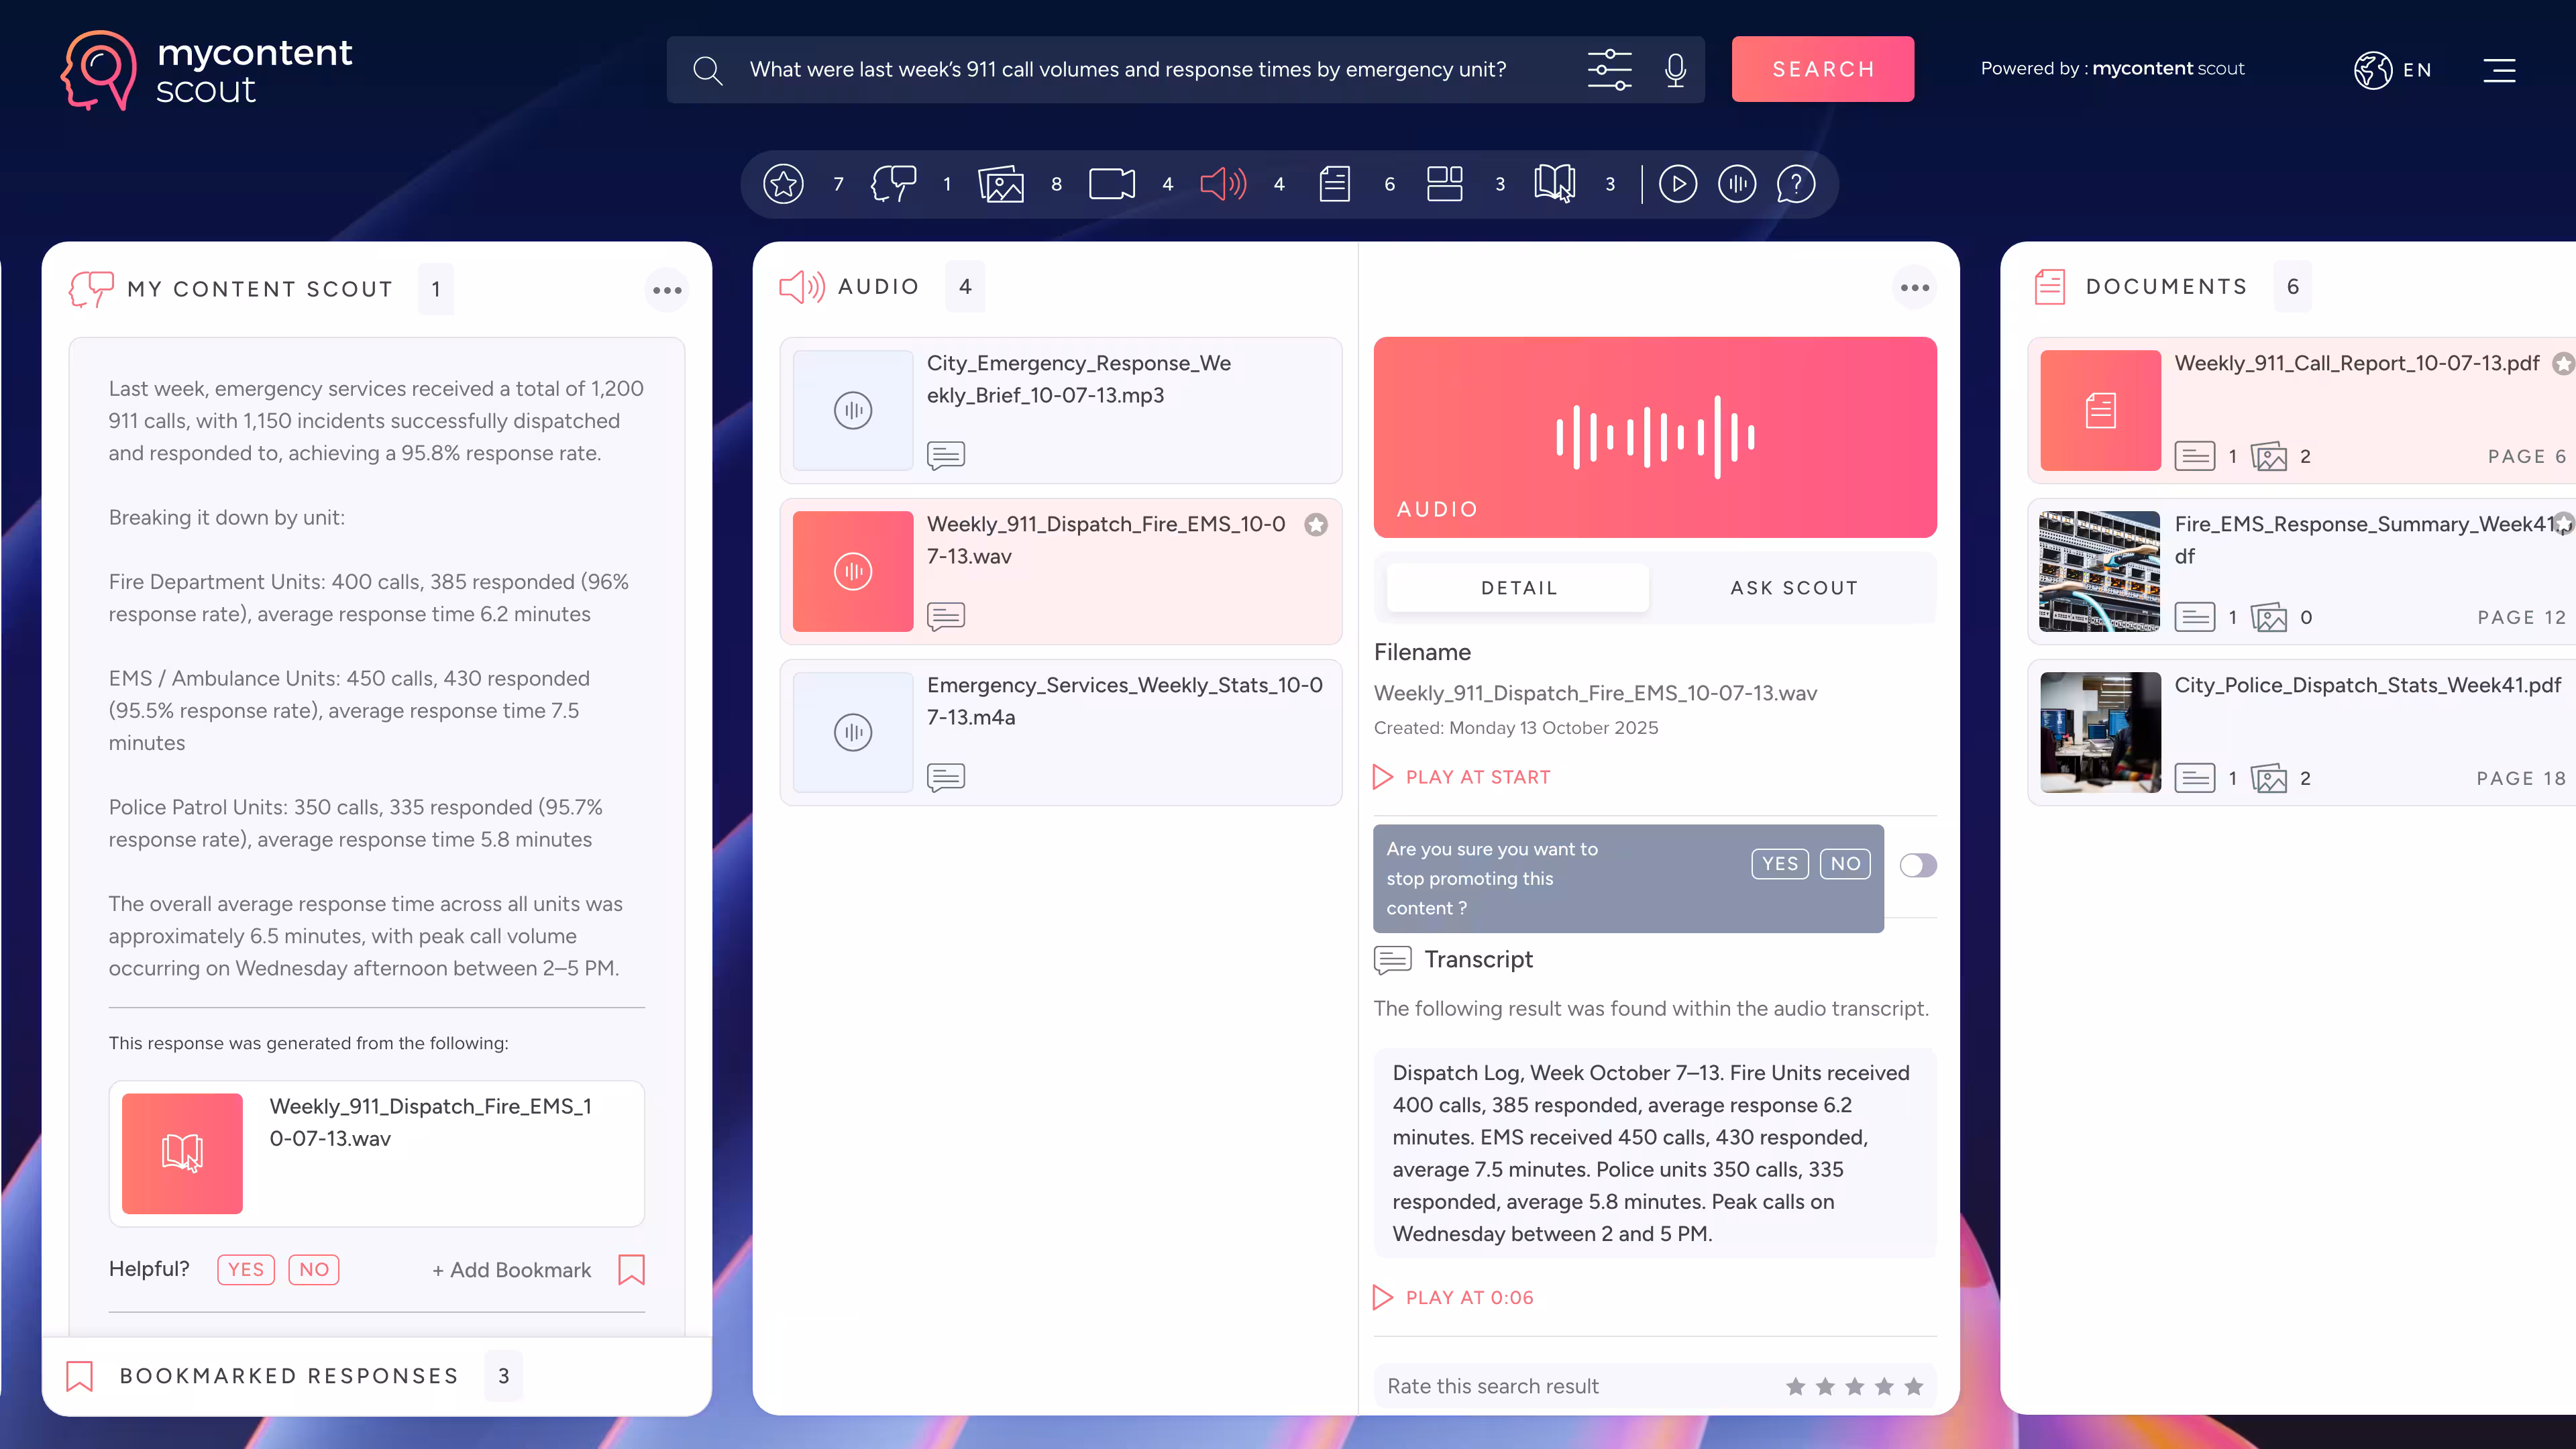Viewport: 2576px width, 1449px height.
Task: Toggle Add Bookmark flag icon
Action: (631, 1270)
